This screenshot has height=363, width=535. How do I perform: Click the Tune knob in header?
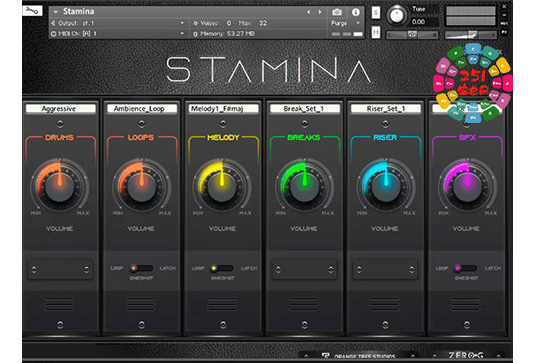pyautogui.click(x=396, y=15)
